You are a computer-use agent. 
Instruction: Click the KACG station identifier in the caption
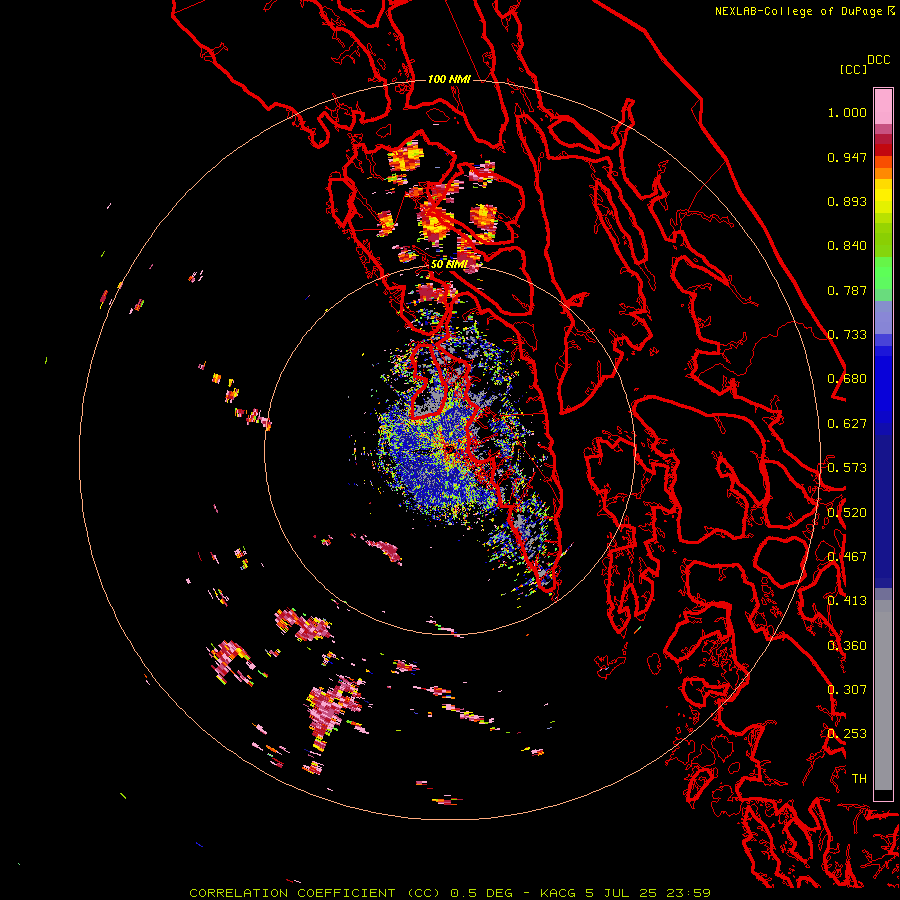[558, 893]
